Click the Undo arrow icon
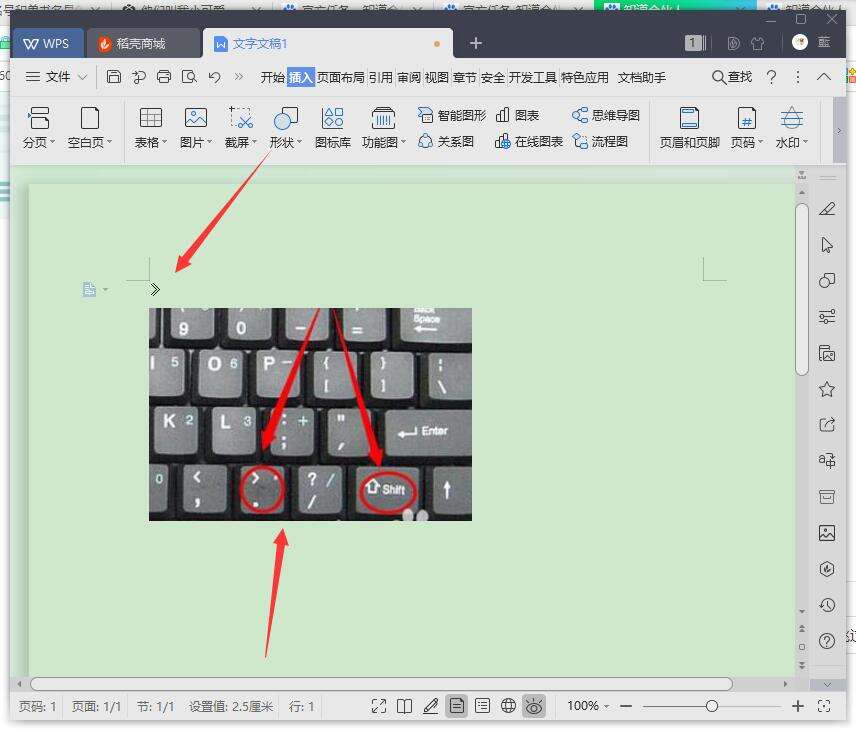Screen dimensions: 856x730 (215, 77)
